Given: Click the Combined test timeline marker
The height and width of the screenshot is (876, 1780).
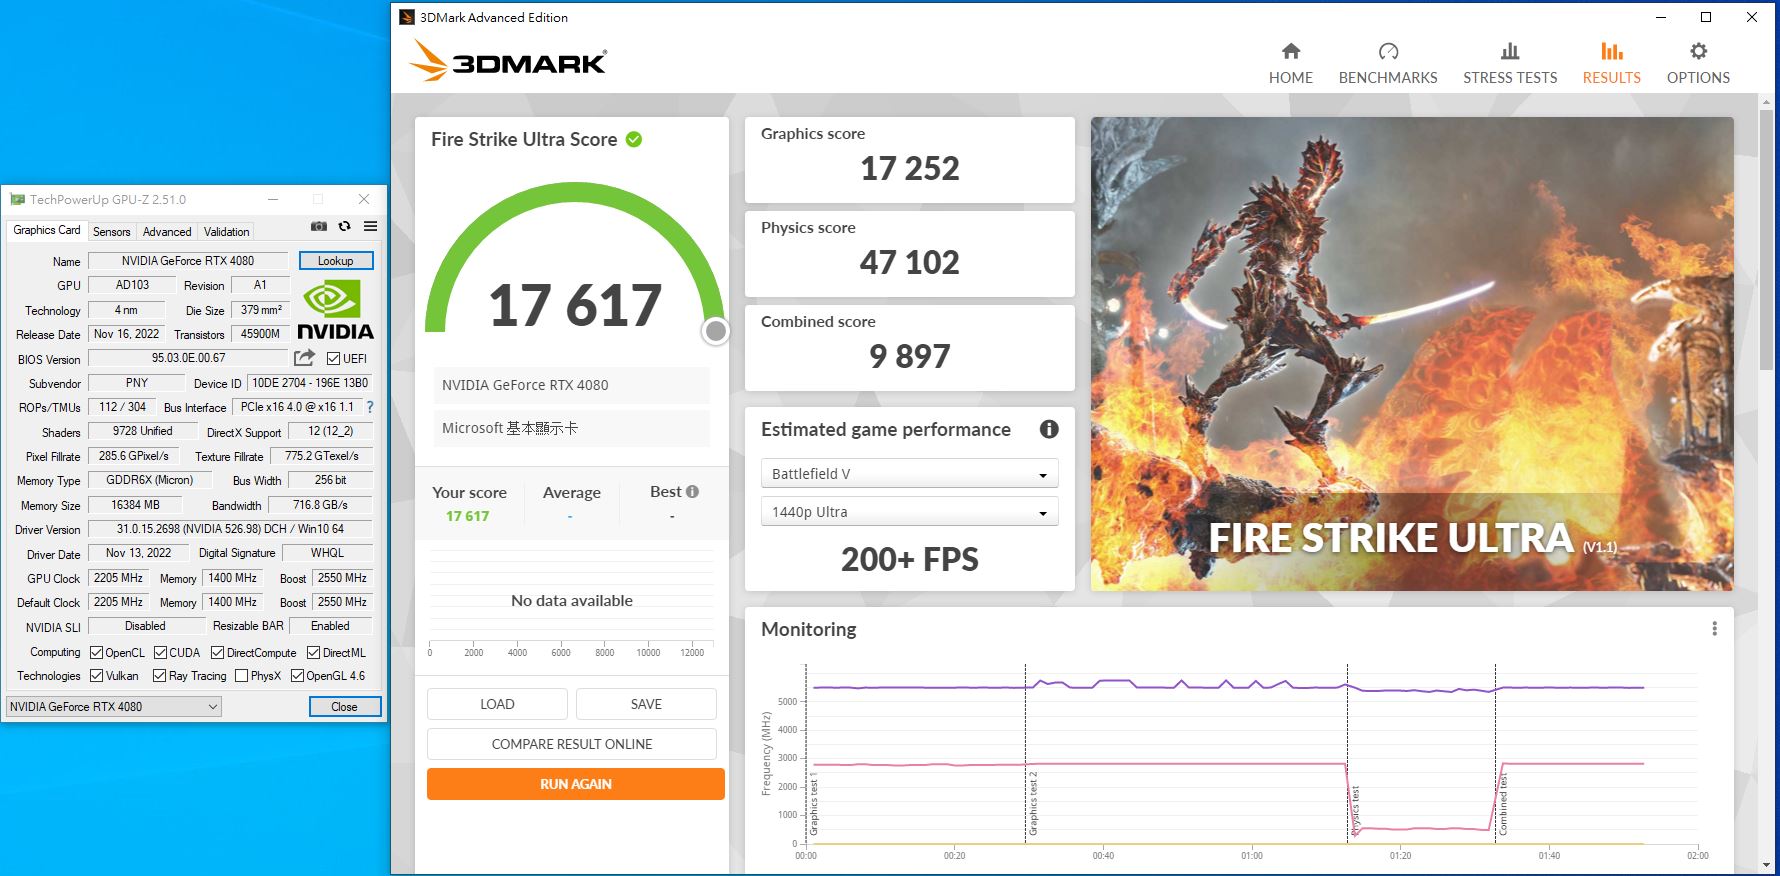Looking at the screenshot, I should click(x=1503, y=803).
